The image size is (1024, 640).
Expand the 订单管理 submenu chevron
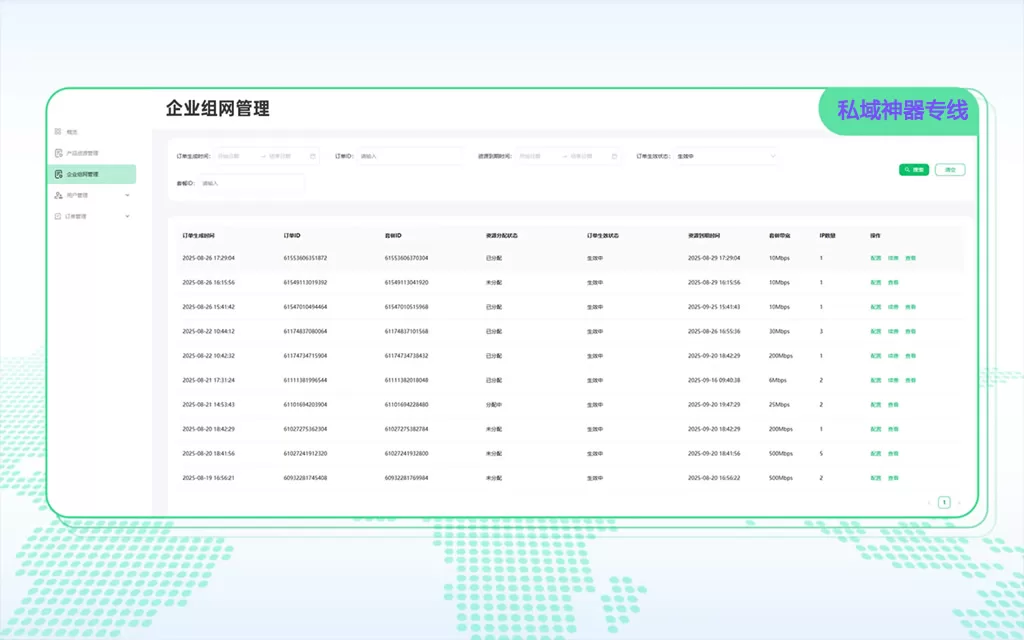point(127,216)
